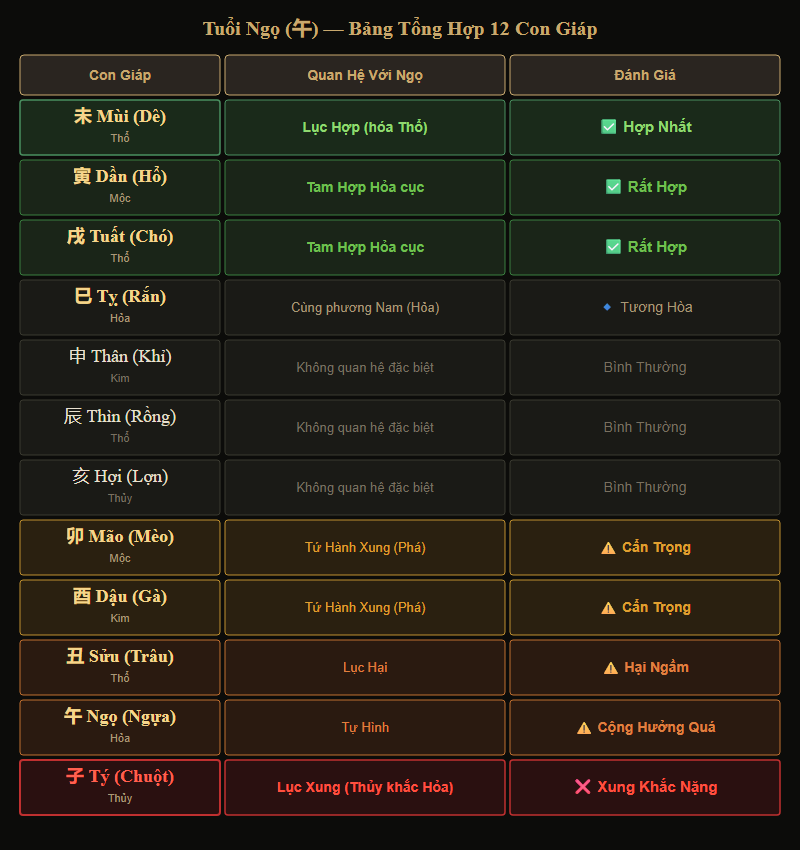
Task: Click the Lục Hợp (hóa Thổ) cell
Action: pos(365,127)
